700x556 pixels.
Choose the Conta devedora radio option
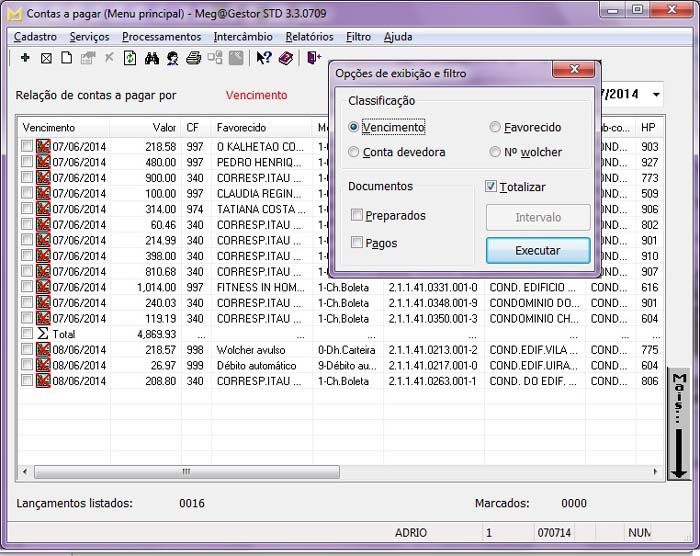(354, 152)
